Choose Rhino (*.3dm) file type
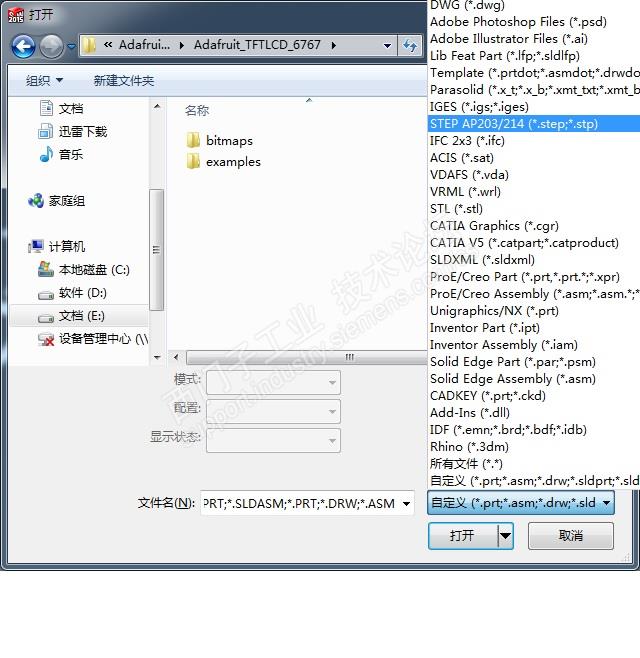The height and width of the screenshot is (658, 640). (533, 446)
